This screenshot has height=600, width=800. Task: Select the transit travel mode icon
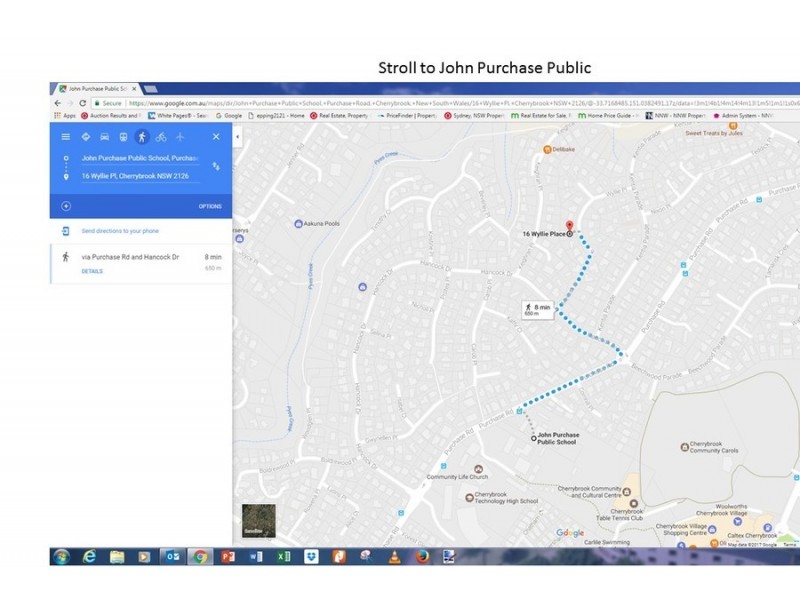[123, 136]
